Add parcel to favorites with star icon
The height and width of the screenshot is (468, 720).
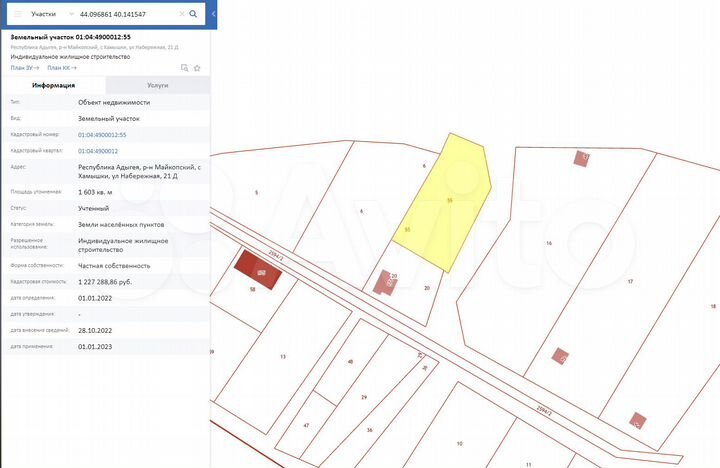coord(198,68)
